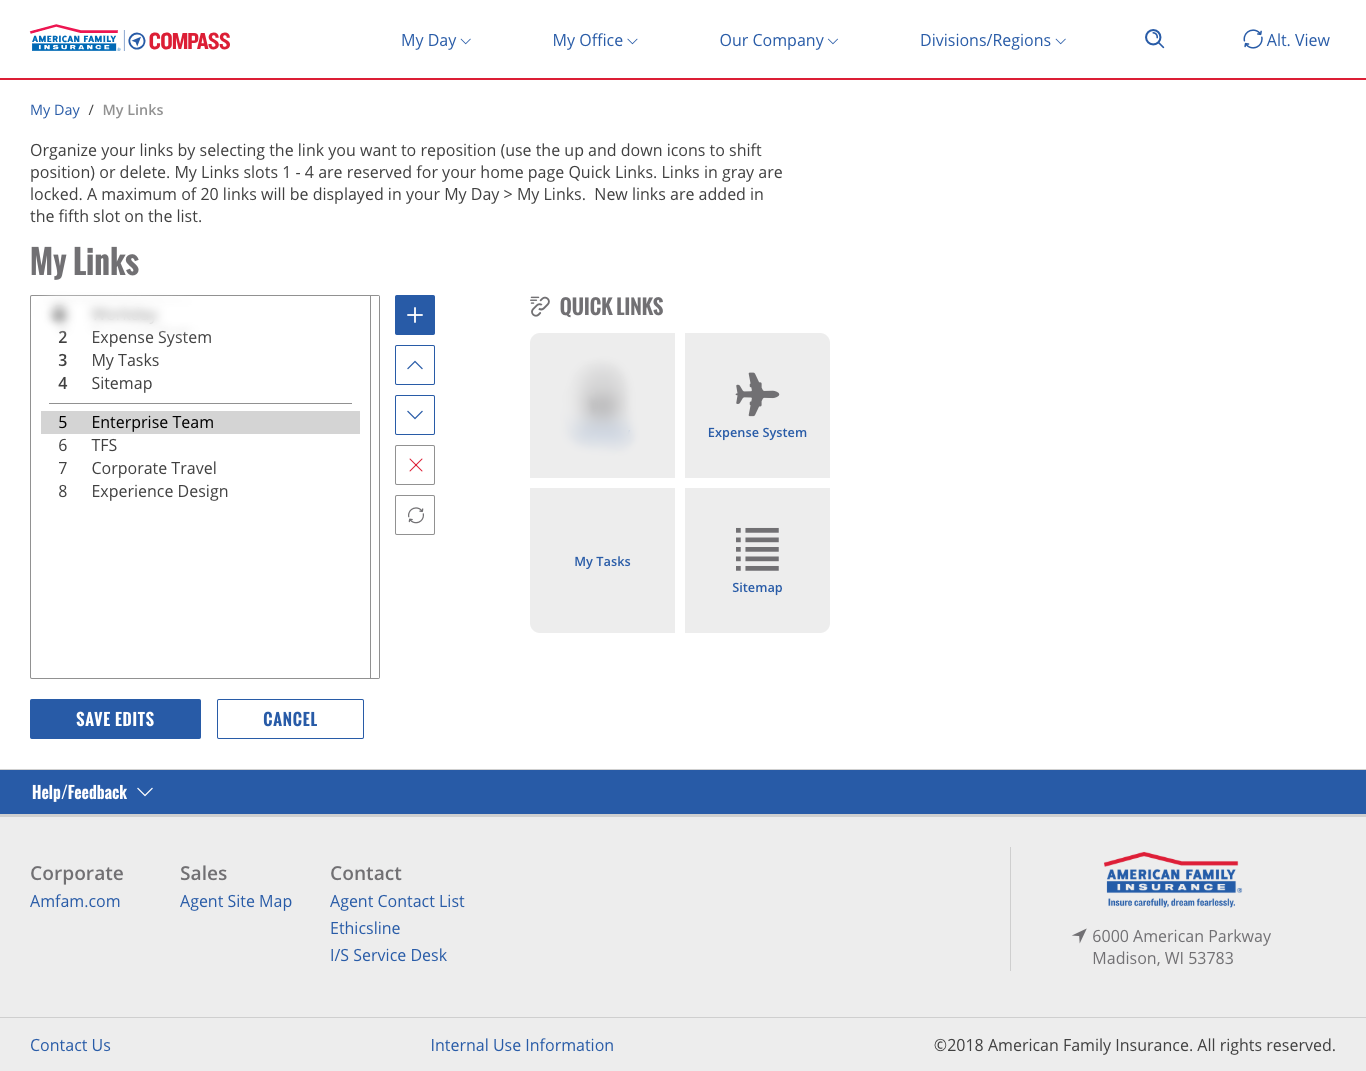The width and height of the screenshot is (1366, 1071).
Task: Expand the Divisions/Regions menu
Action: click(x=993, y=40)
